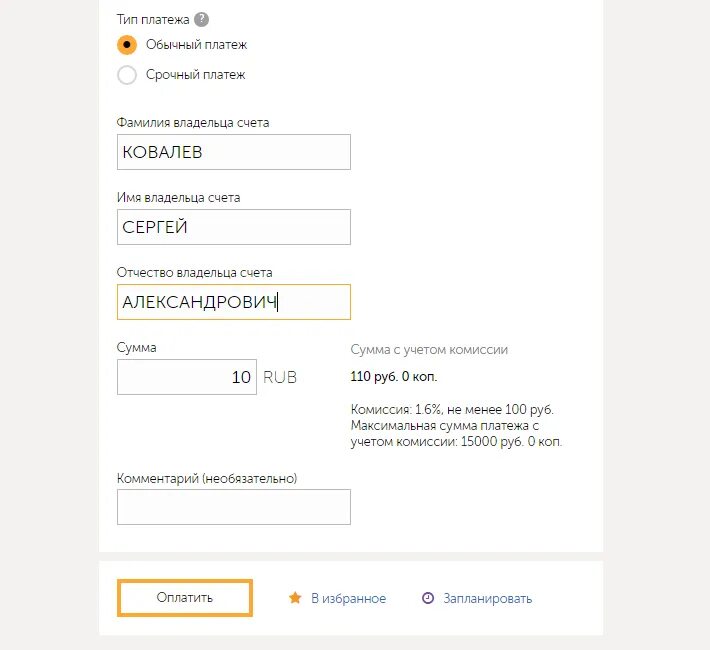710x650 pixels.
Task: Open the В избранное link
Action: pos(348,598)
